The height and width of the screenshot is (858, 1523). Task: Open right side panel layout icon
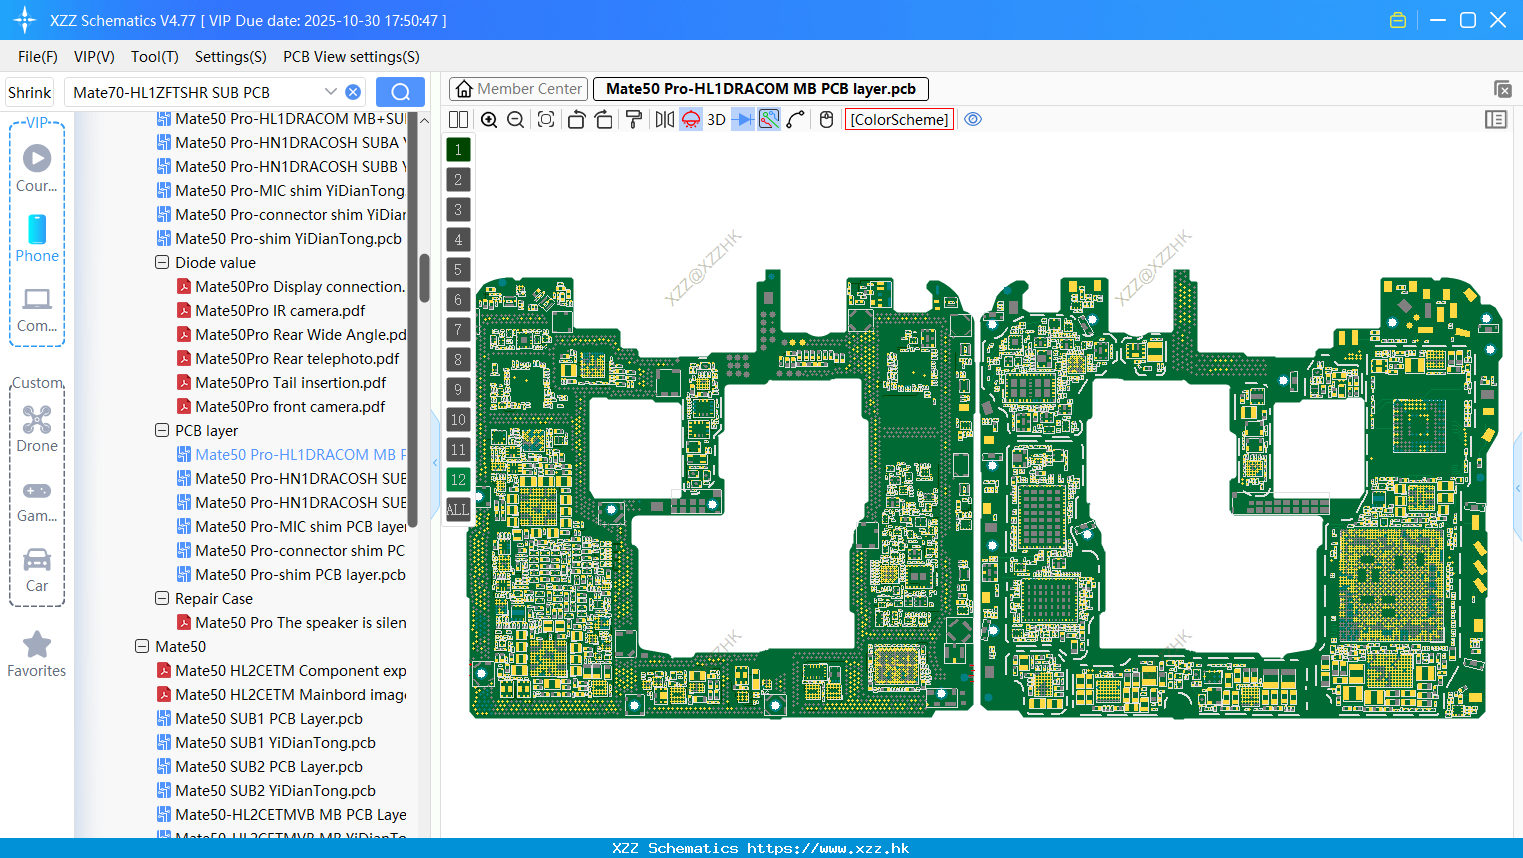(1496, 119)
